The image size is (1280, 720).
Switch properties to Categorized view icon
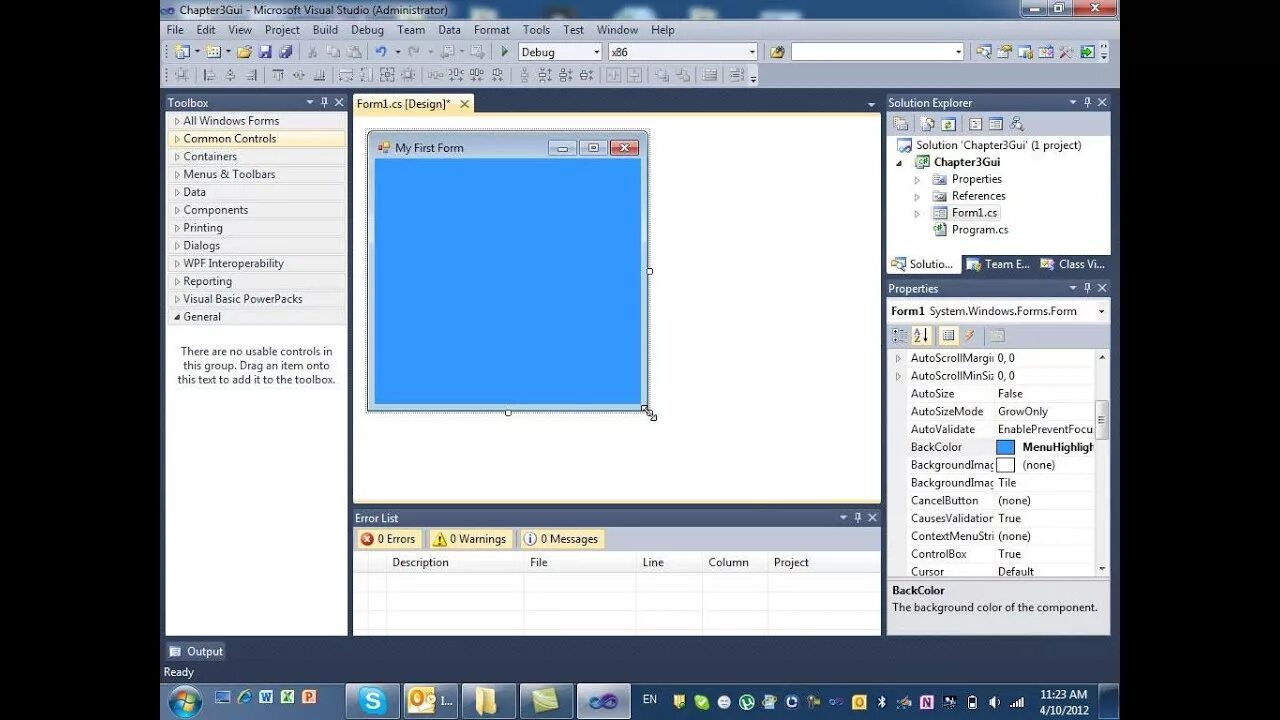tap(900, 336)
